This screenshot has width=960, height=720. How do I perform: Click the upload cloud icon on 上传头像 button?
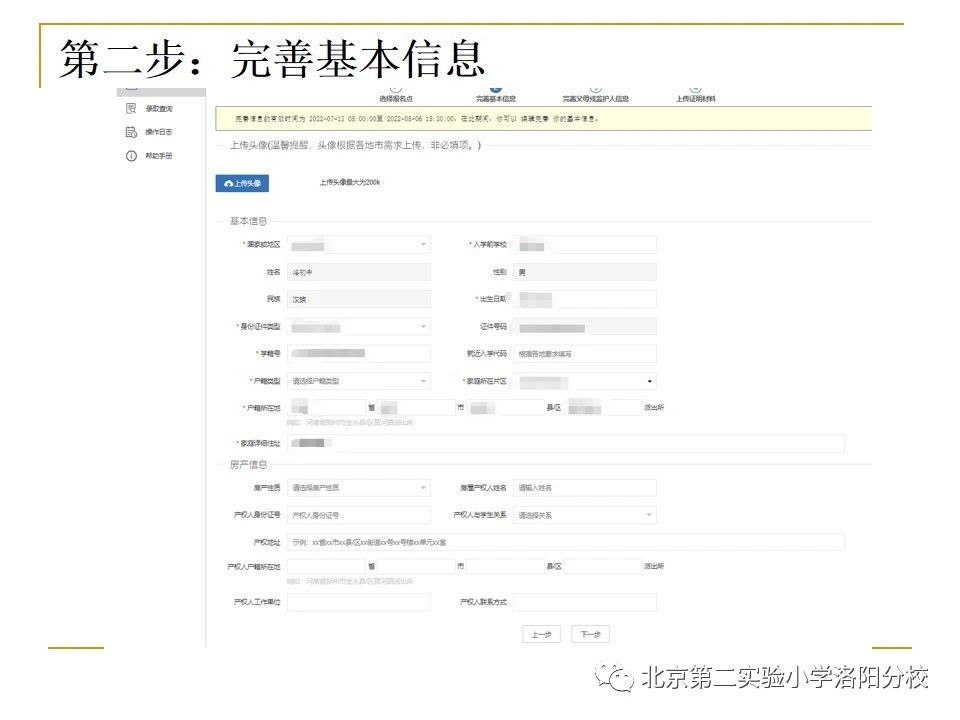coord(228,182)
